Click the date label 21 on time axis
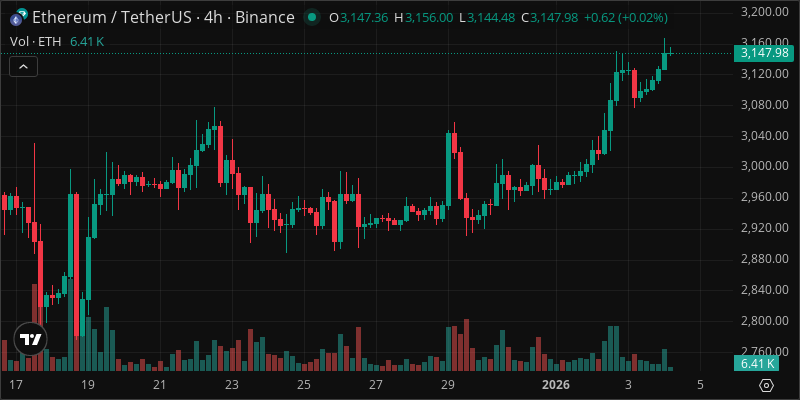800x400 pixels. click(x=160, y=384)
